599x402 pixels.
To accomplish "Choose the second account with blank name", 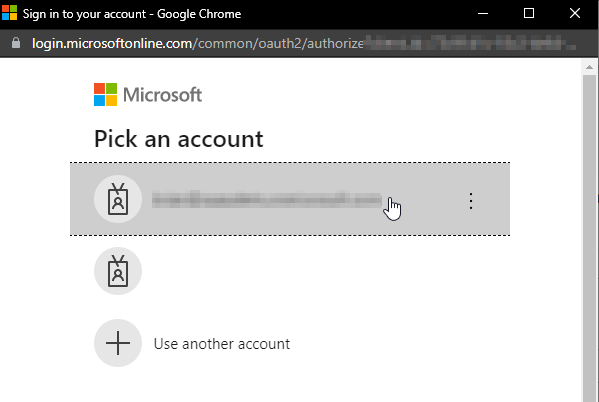I will [x=290, y=271].
